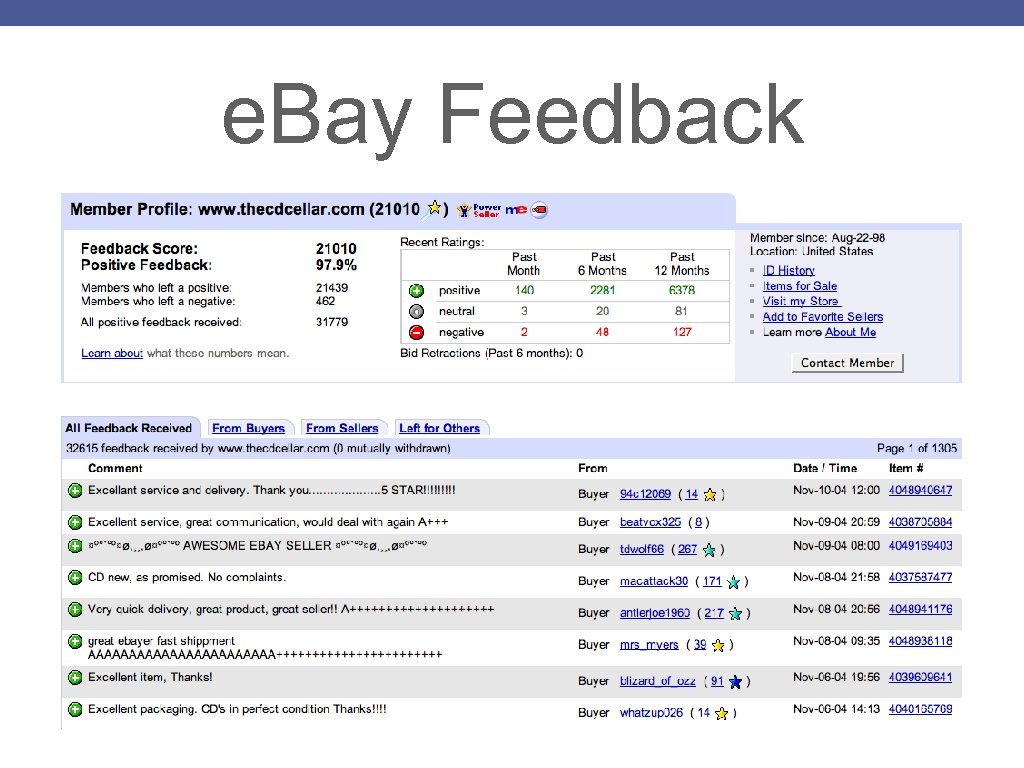This screenshot has width=1024, height=768.
Task: Click feedback score 171 next to macattack30
Action: 712,581
